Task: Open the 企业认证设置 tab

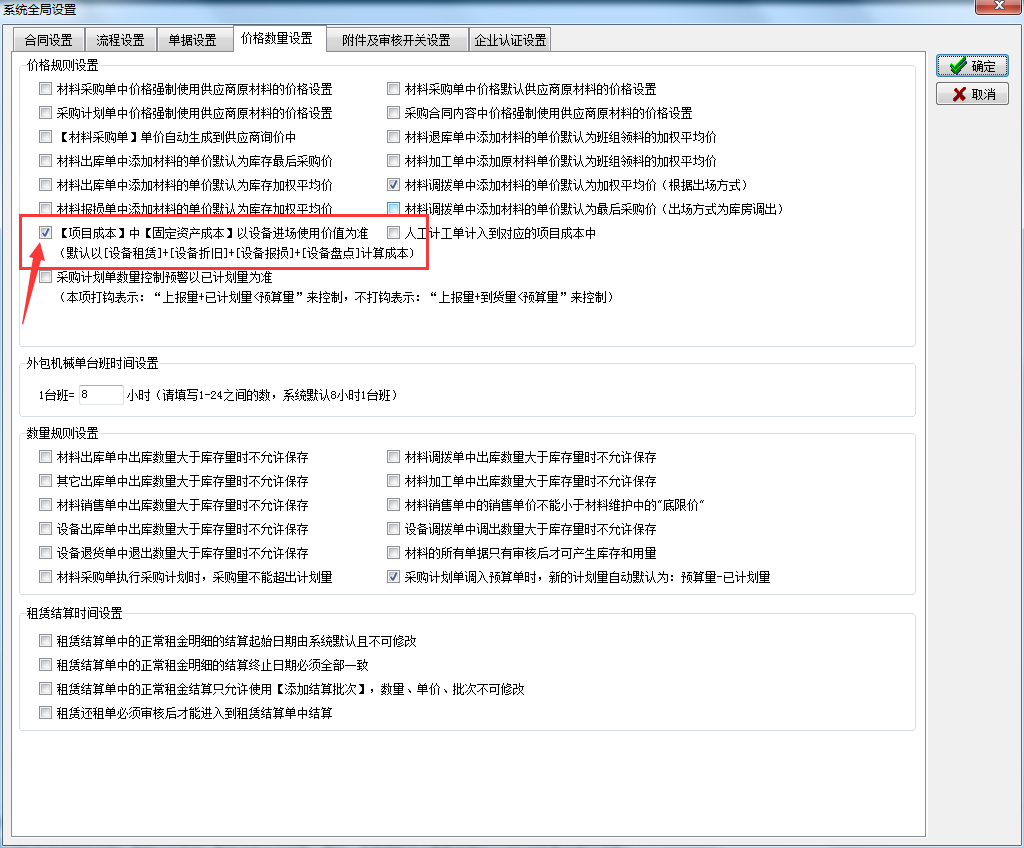Action: [x=510, y=40]
